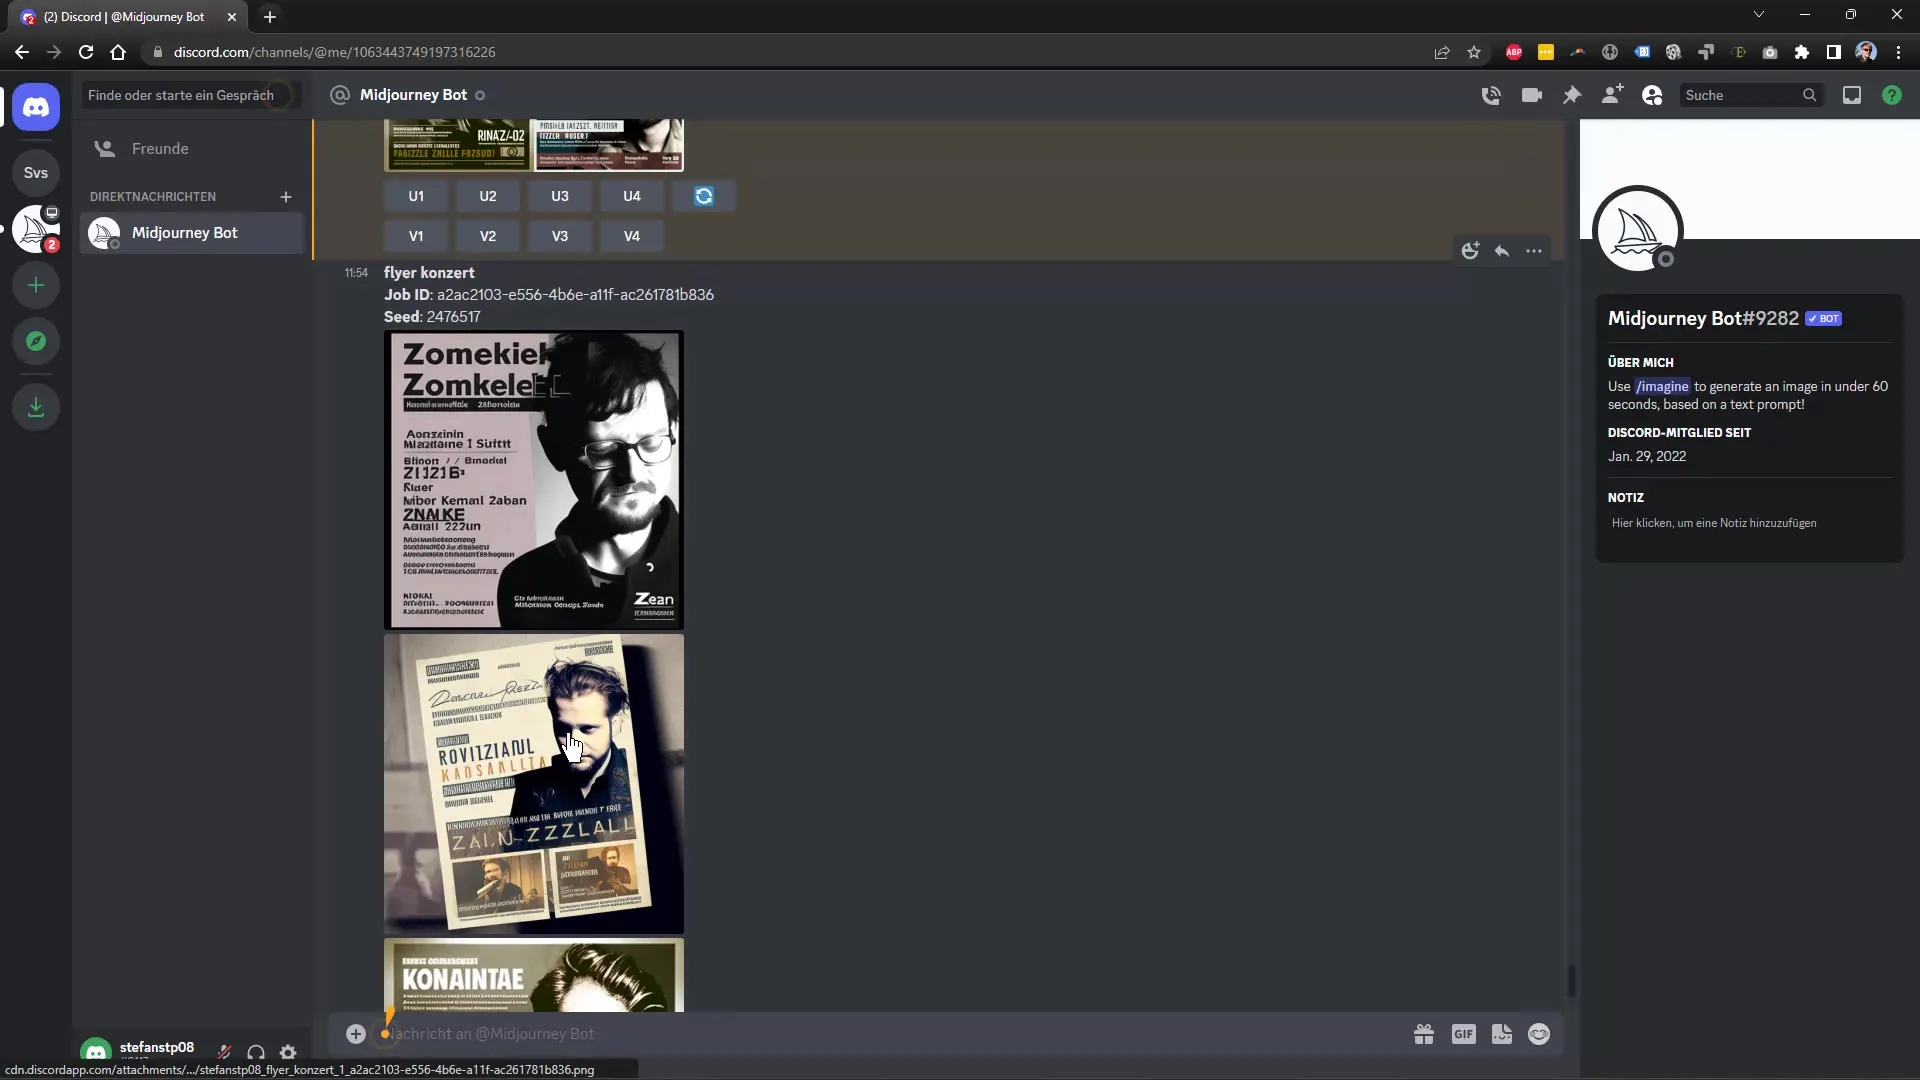Add a reaction to the message
Viewport: 1920px width, 1080px height.
coord(1470,251)
